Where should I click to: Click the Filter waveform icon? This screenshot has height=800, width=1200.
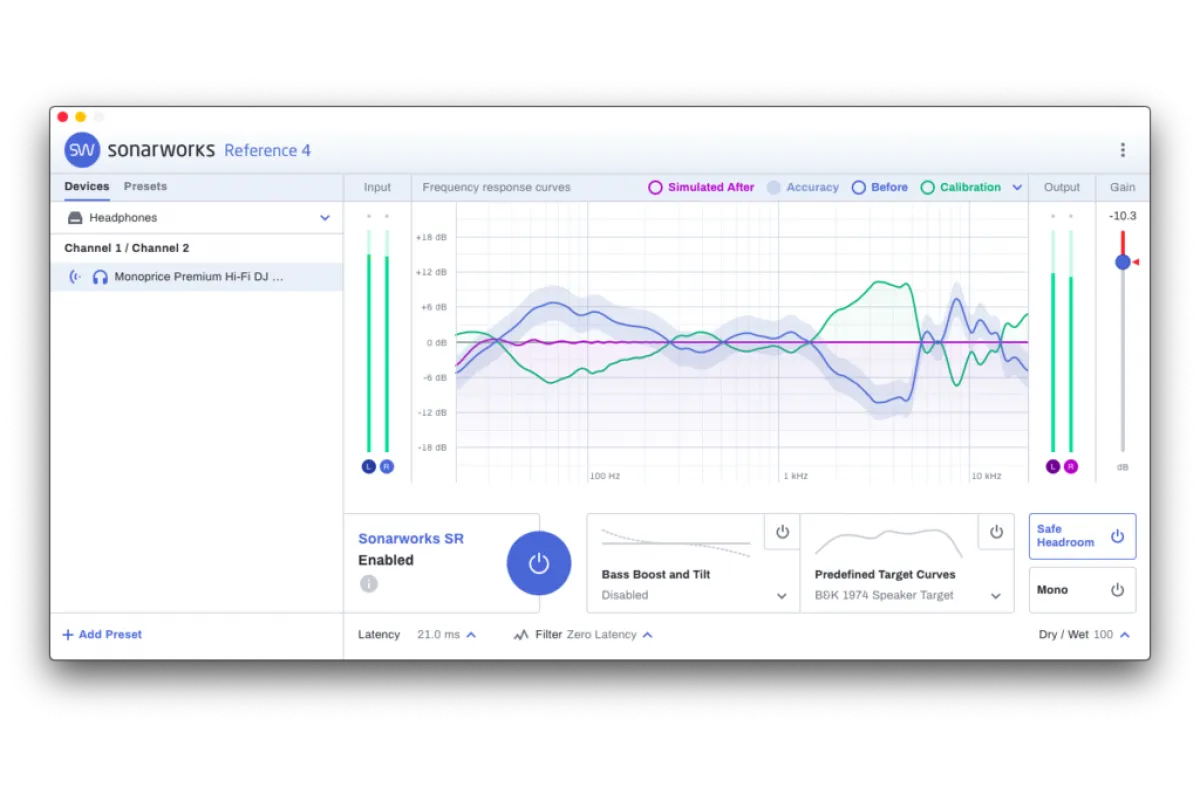click(x=521, y=635)
